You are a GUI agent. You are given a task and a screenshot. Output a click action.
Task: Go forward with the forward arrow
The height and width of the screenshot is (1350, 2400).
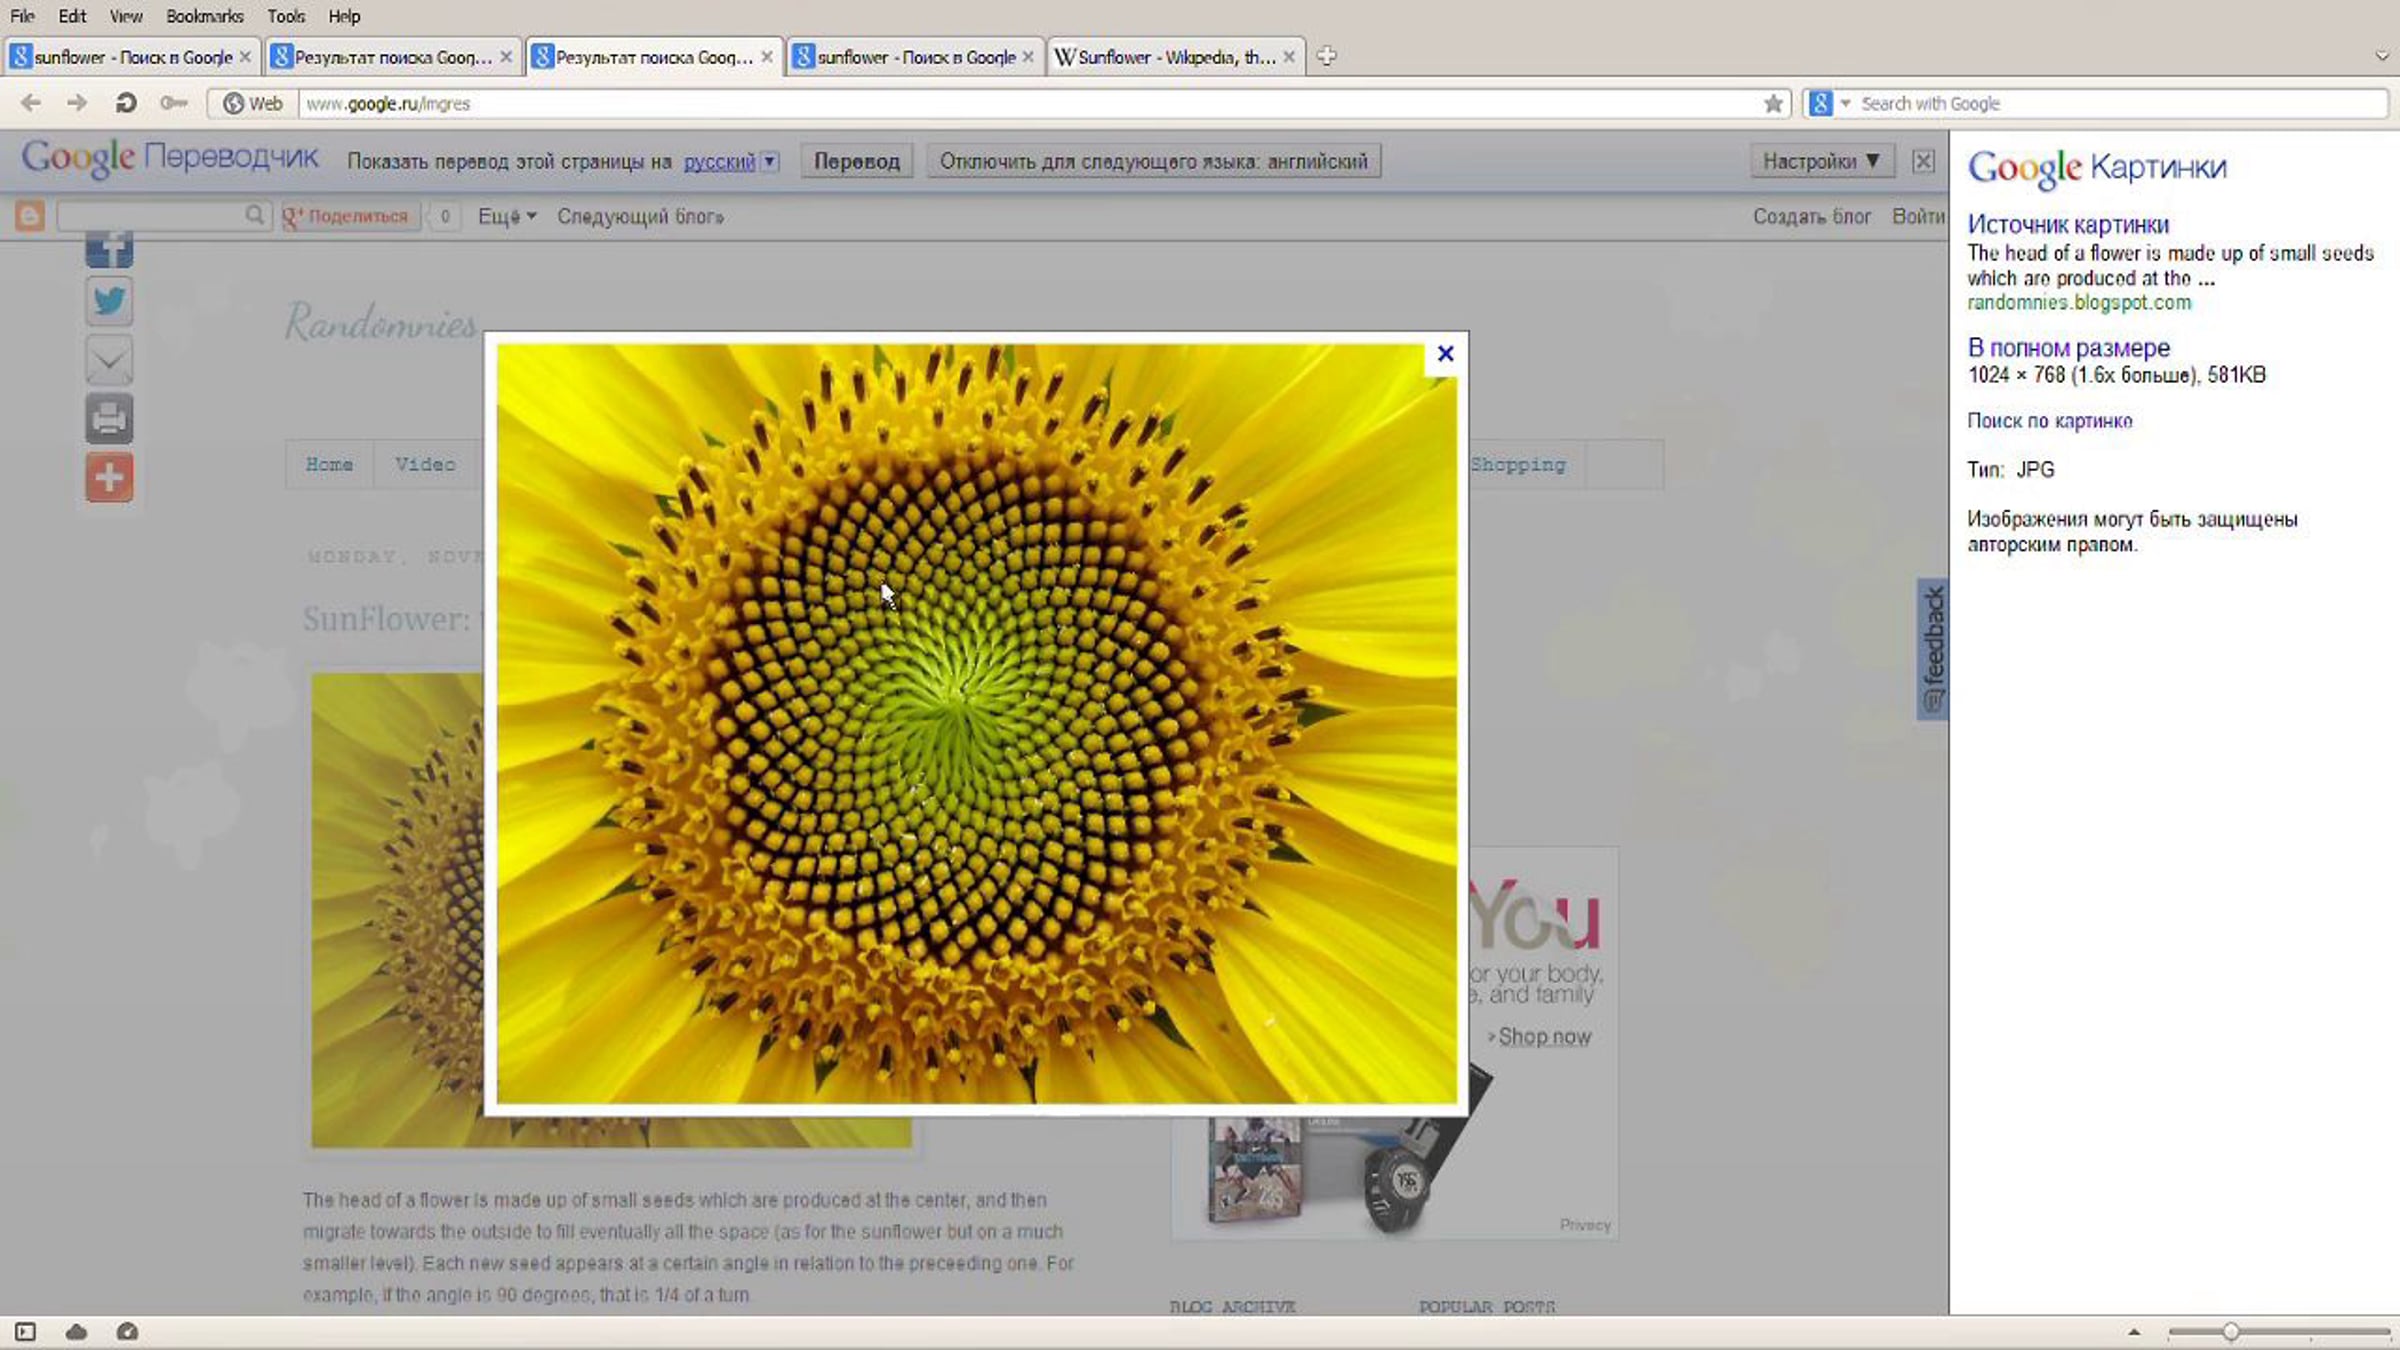(x=77, y=103)
